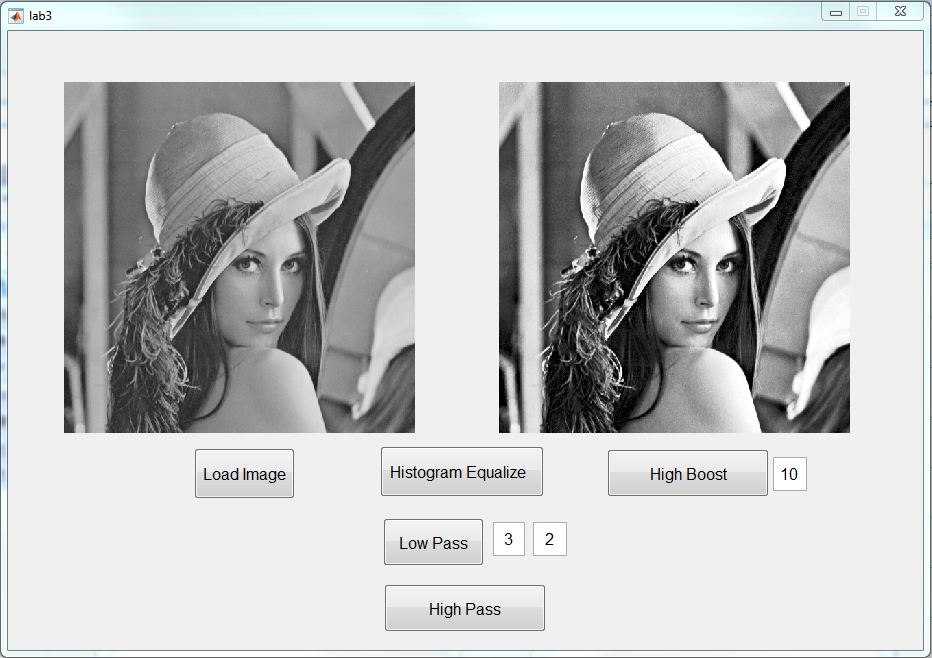Apply Histogram Equalize to the image

coord(461,472)
